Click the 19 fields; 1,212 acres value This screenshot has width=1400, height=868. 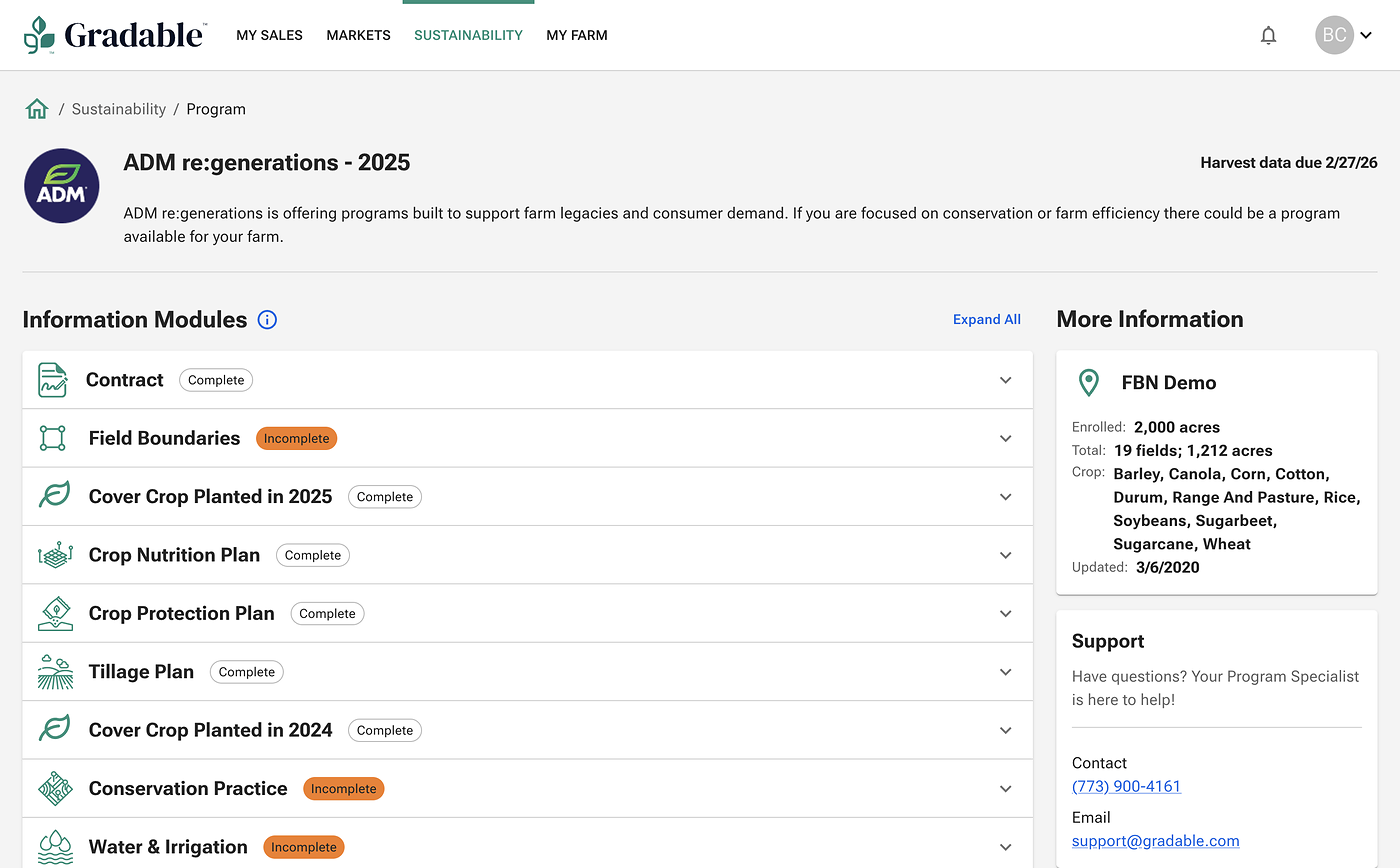point(1193,450)
